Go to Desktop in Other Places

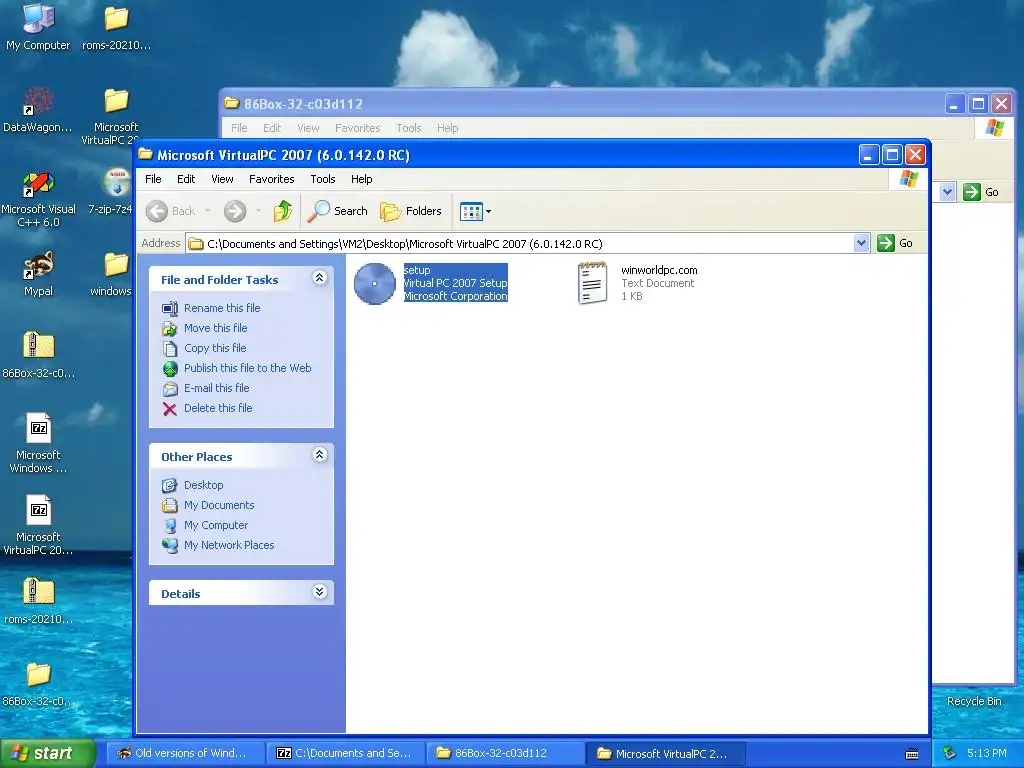click(204, 485)
